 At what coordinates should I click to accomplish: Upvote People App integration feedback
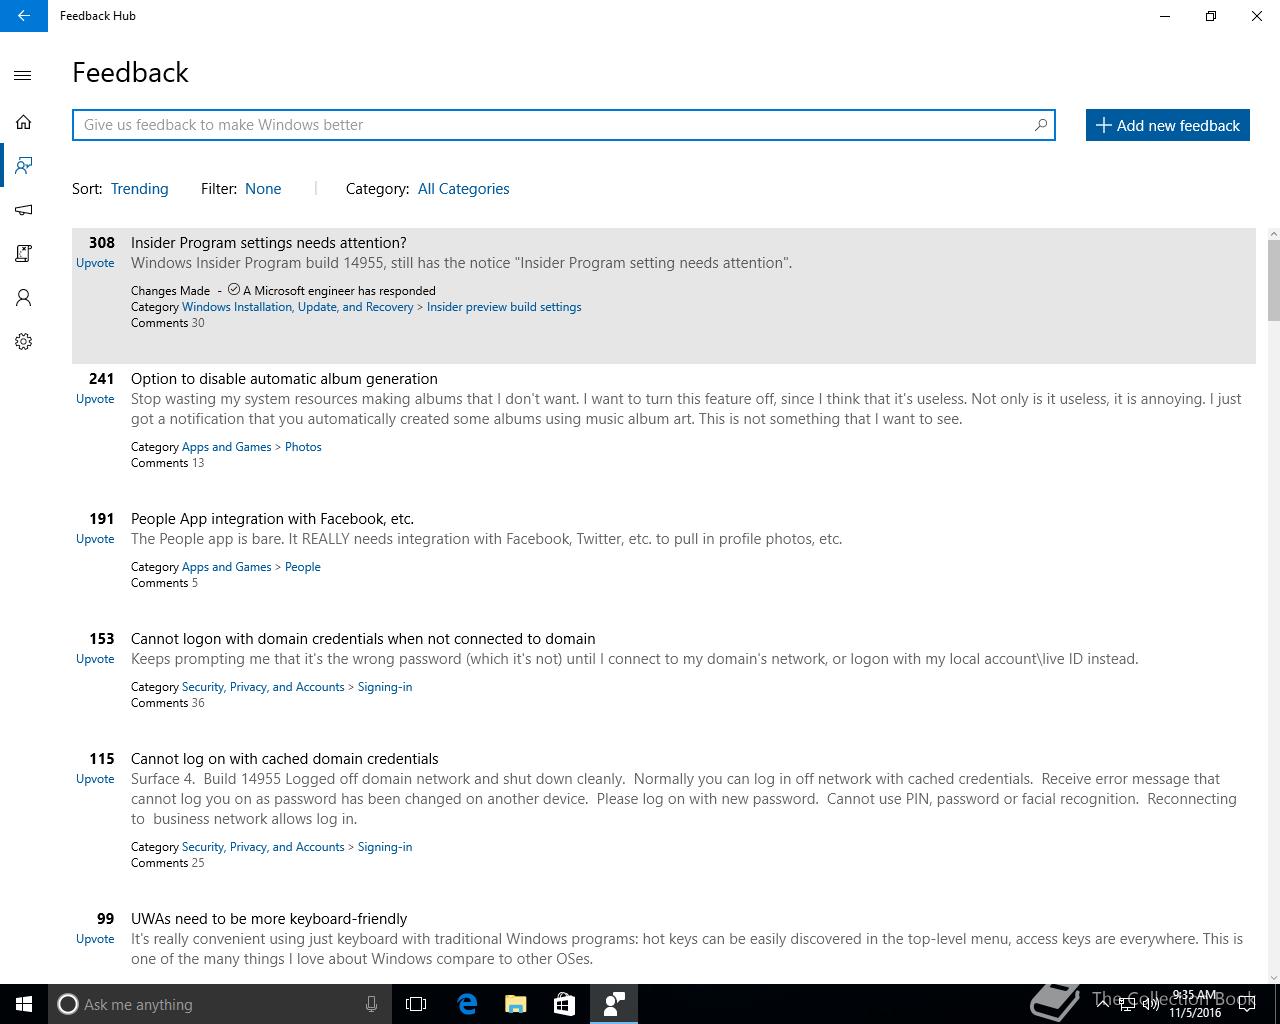pos(95,539)
